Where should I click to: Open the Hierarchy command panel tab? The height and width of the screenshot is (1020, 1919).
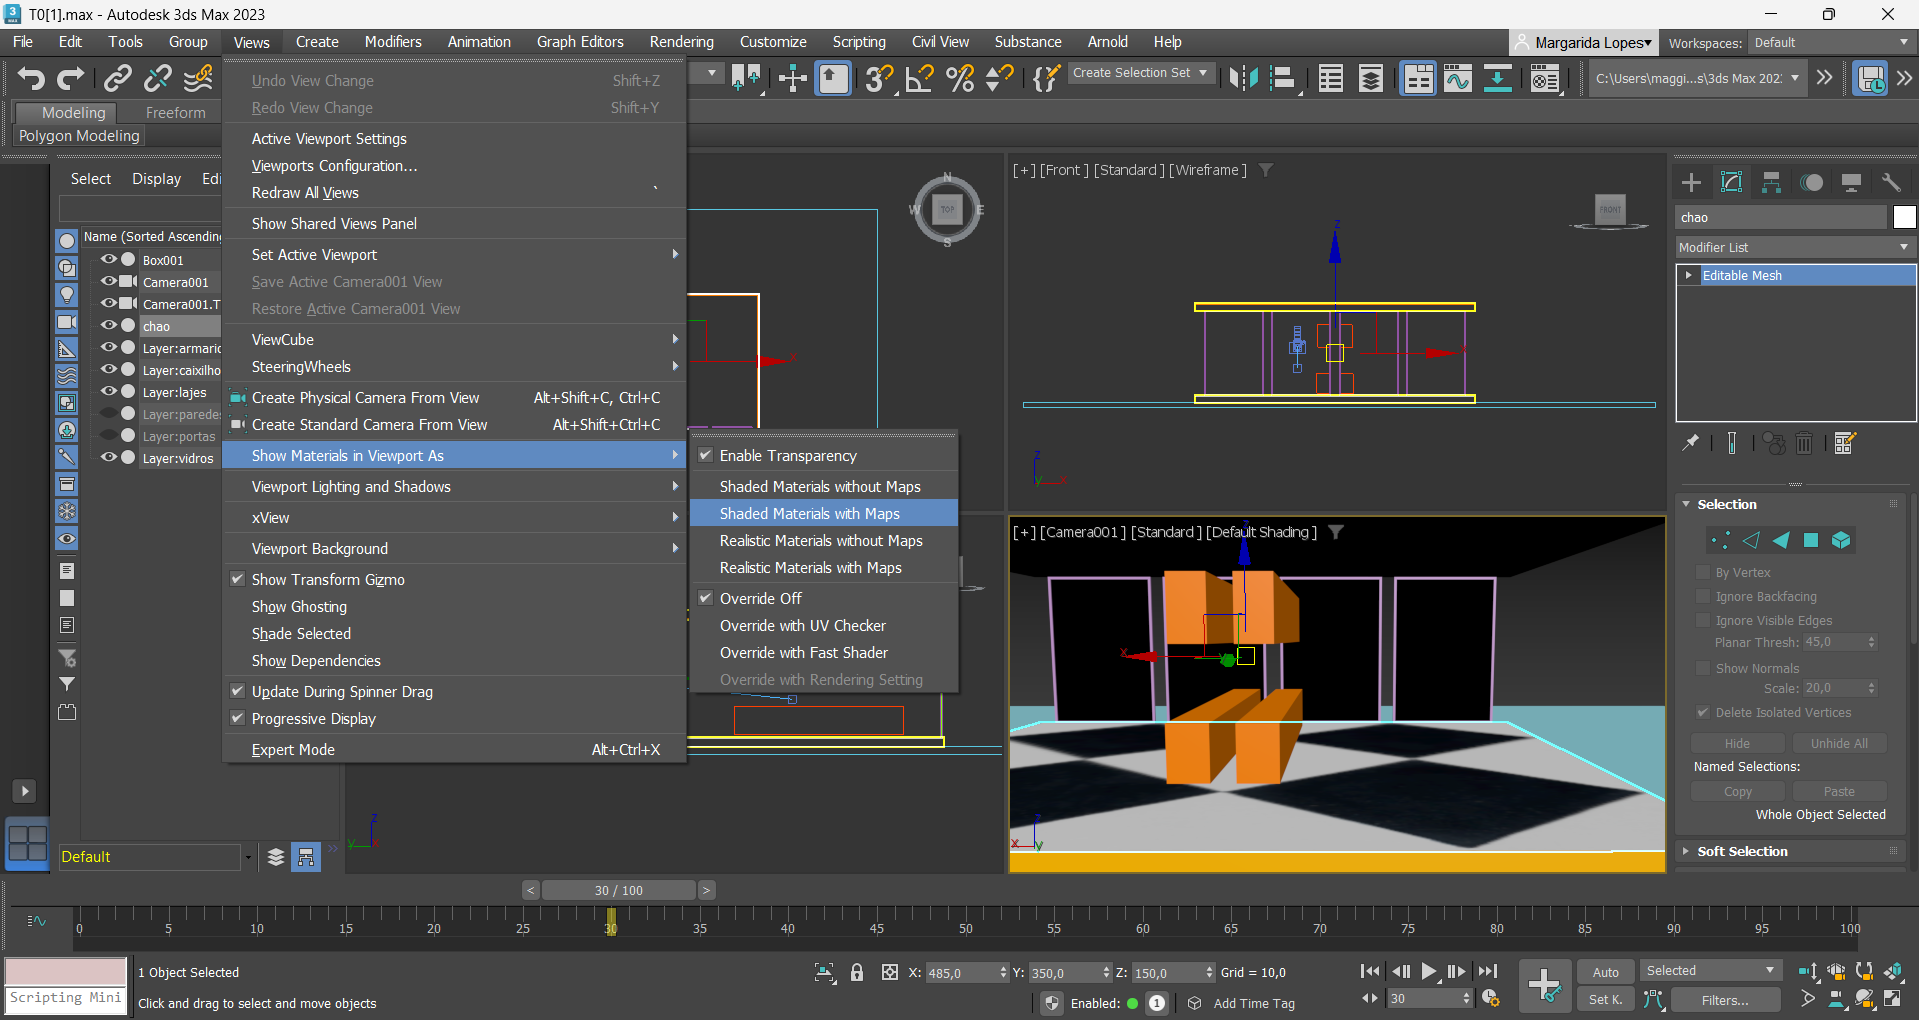(x=1771, y=182)
